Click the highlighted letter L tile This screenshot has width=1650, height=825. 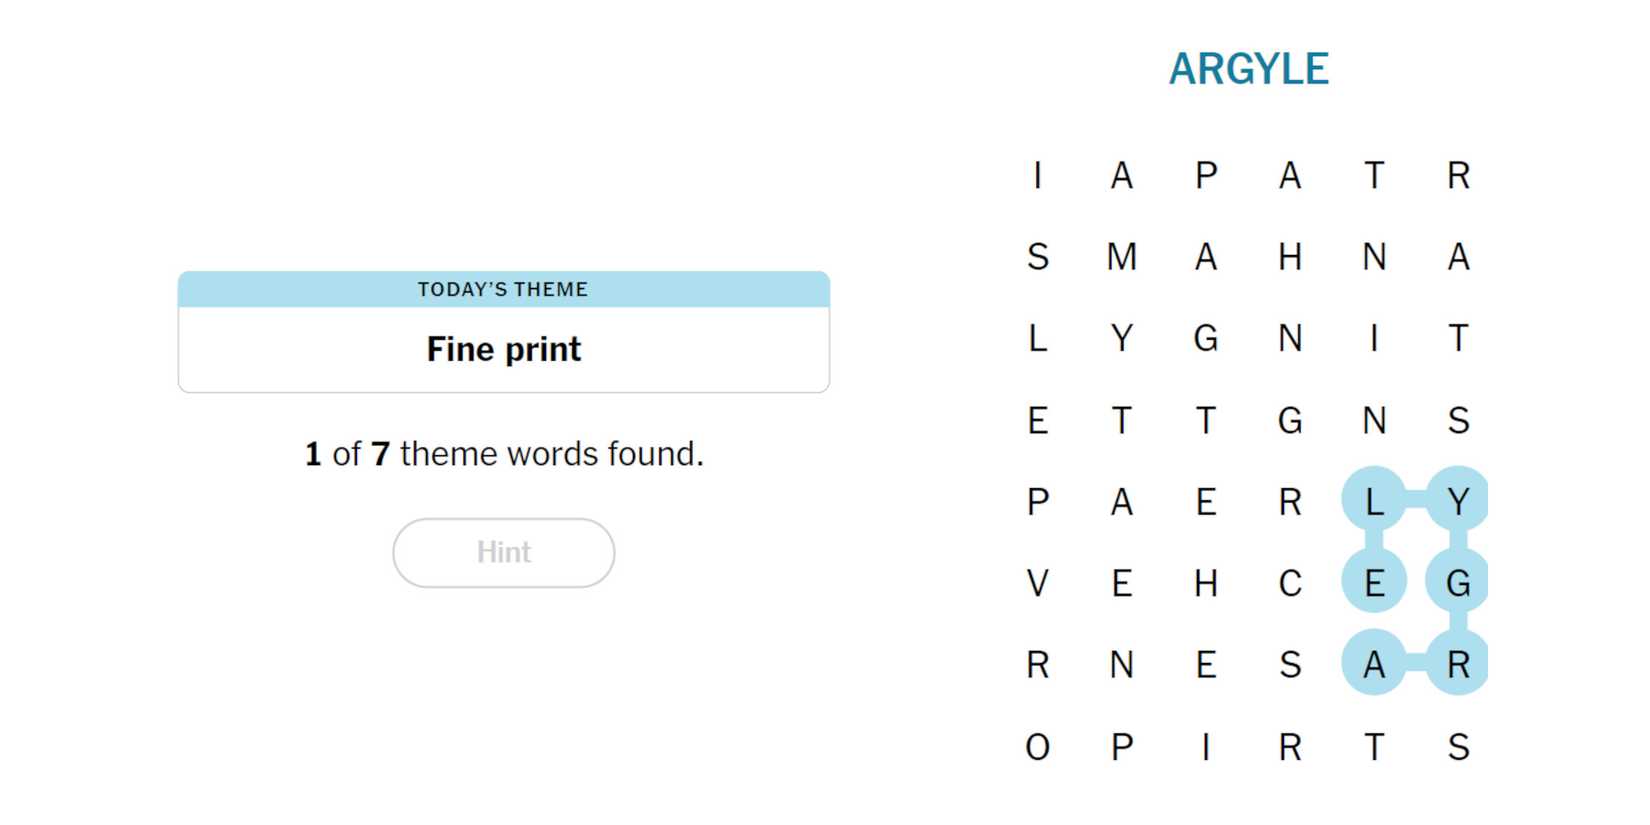coord(1374,501)
